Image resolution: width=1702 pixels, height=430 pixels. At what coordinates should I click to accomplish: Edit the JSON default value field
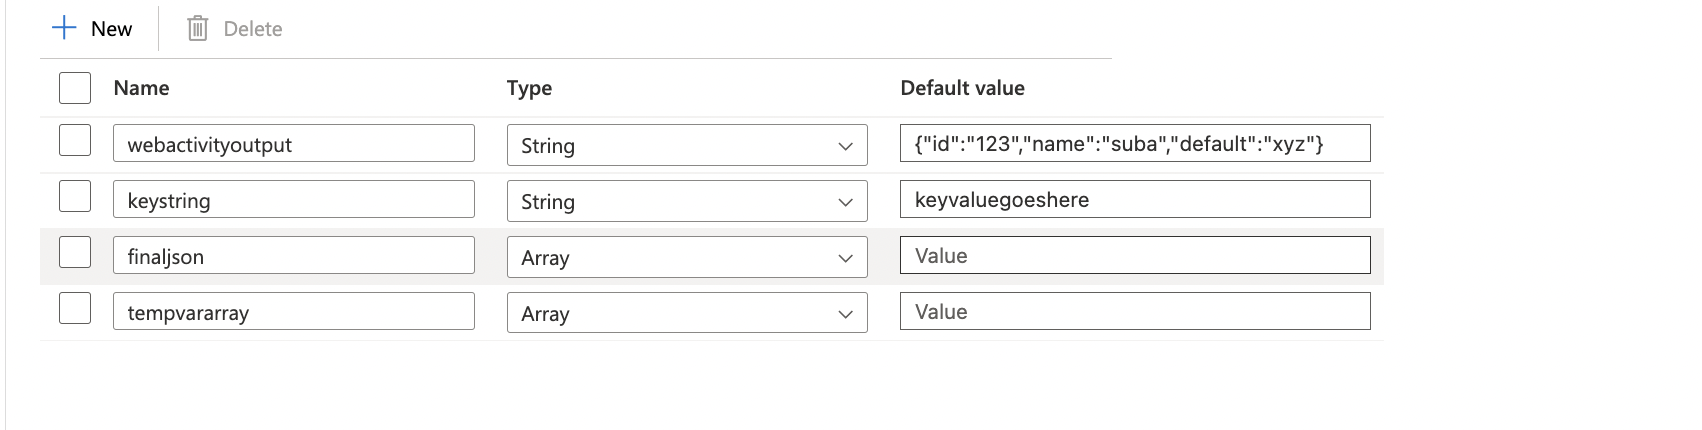pos(1135,144)
